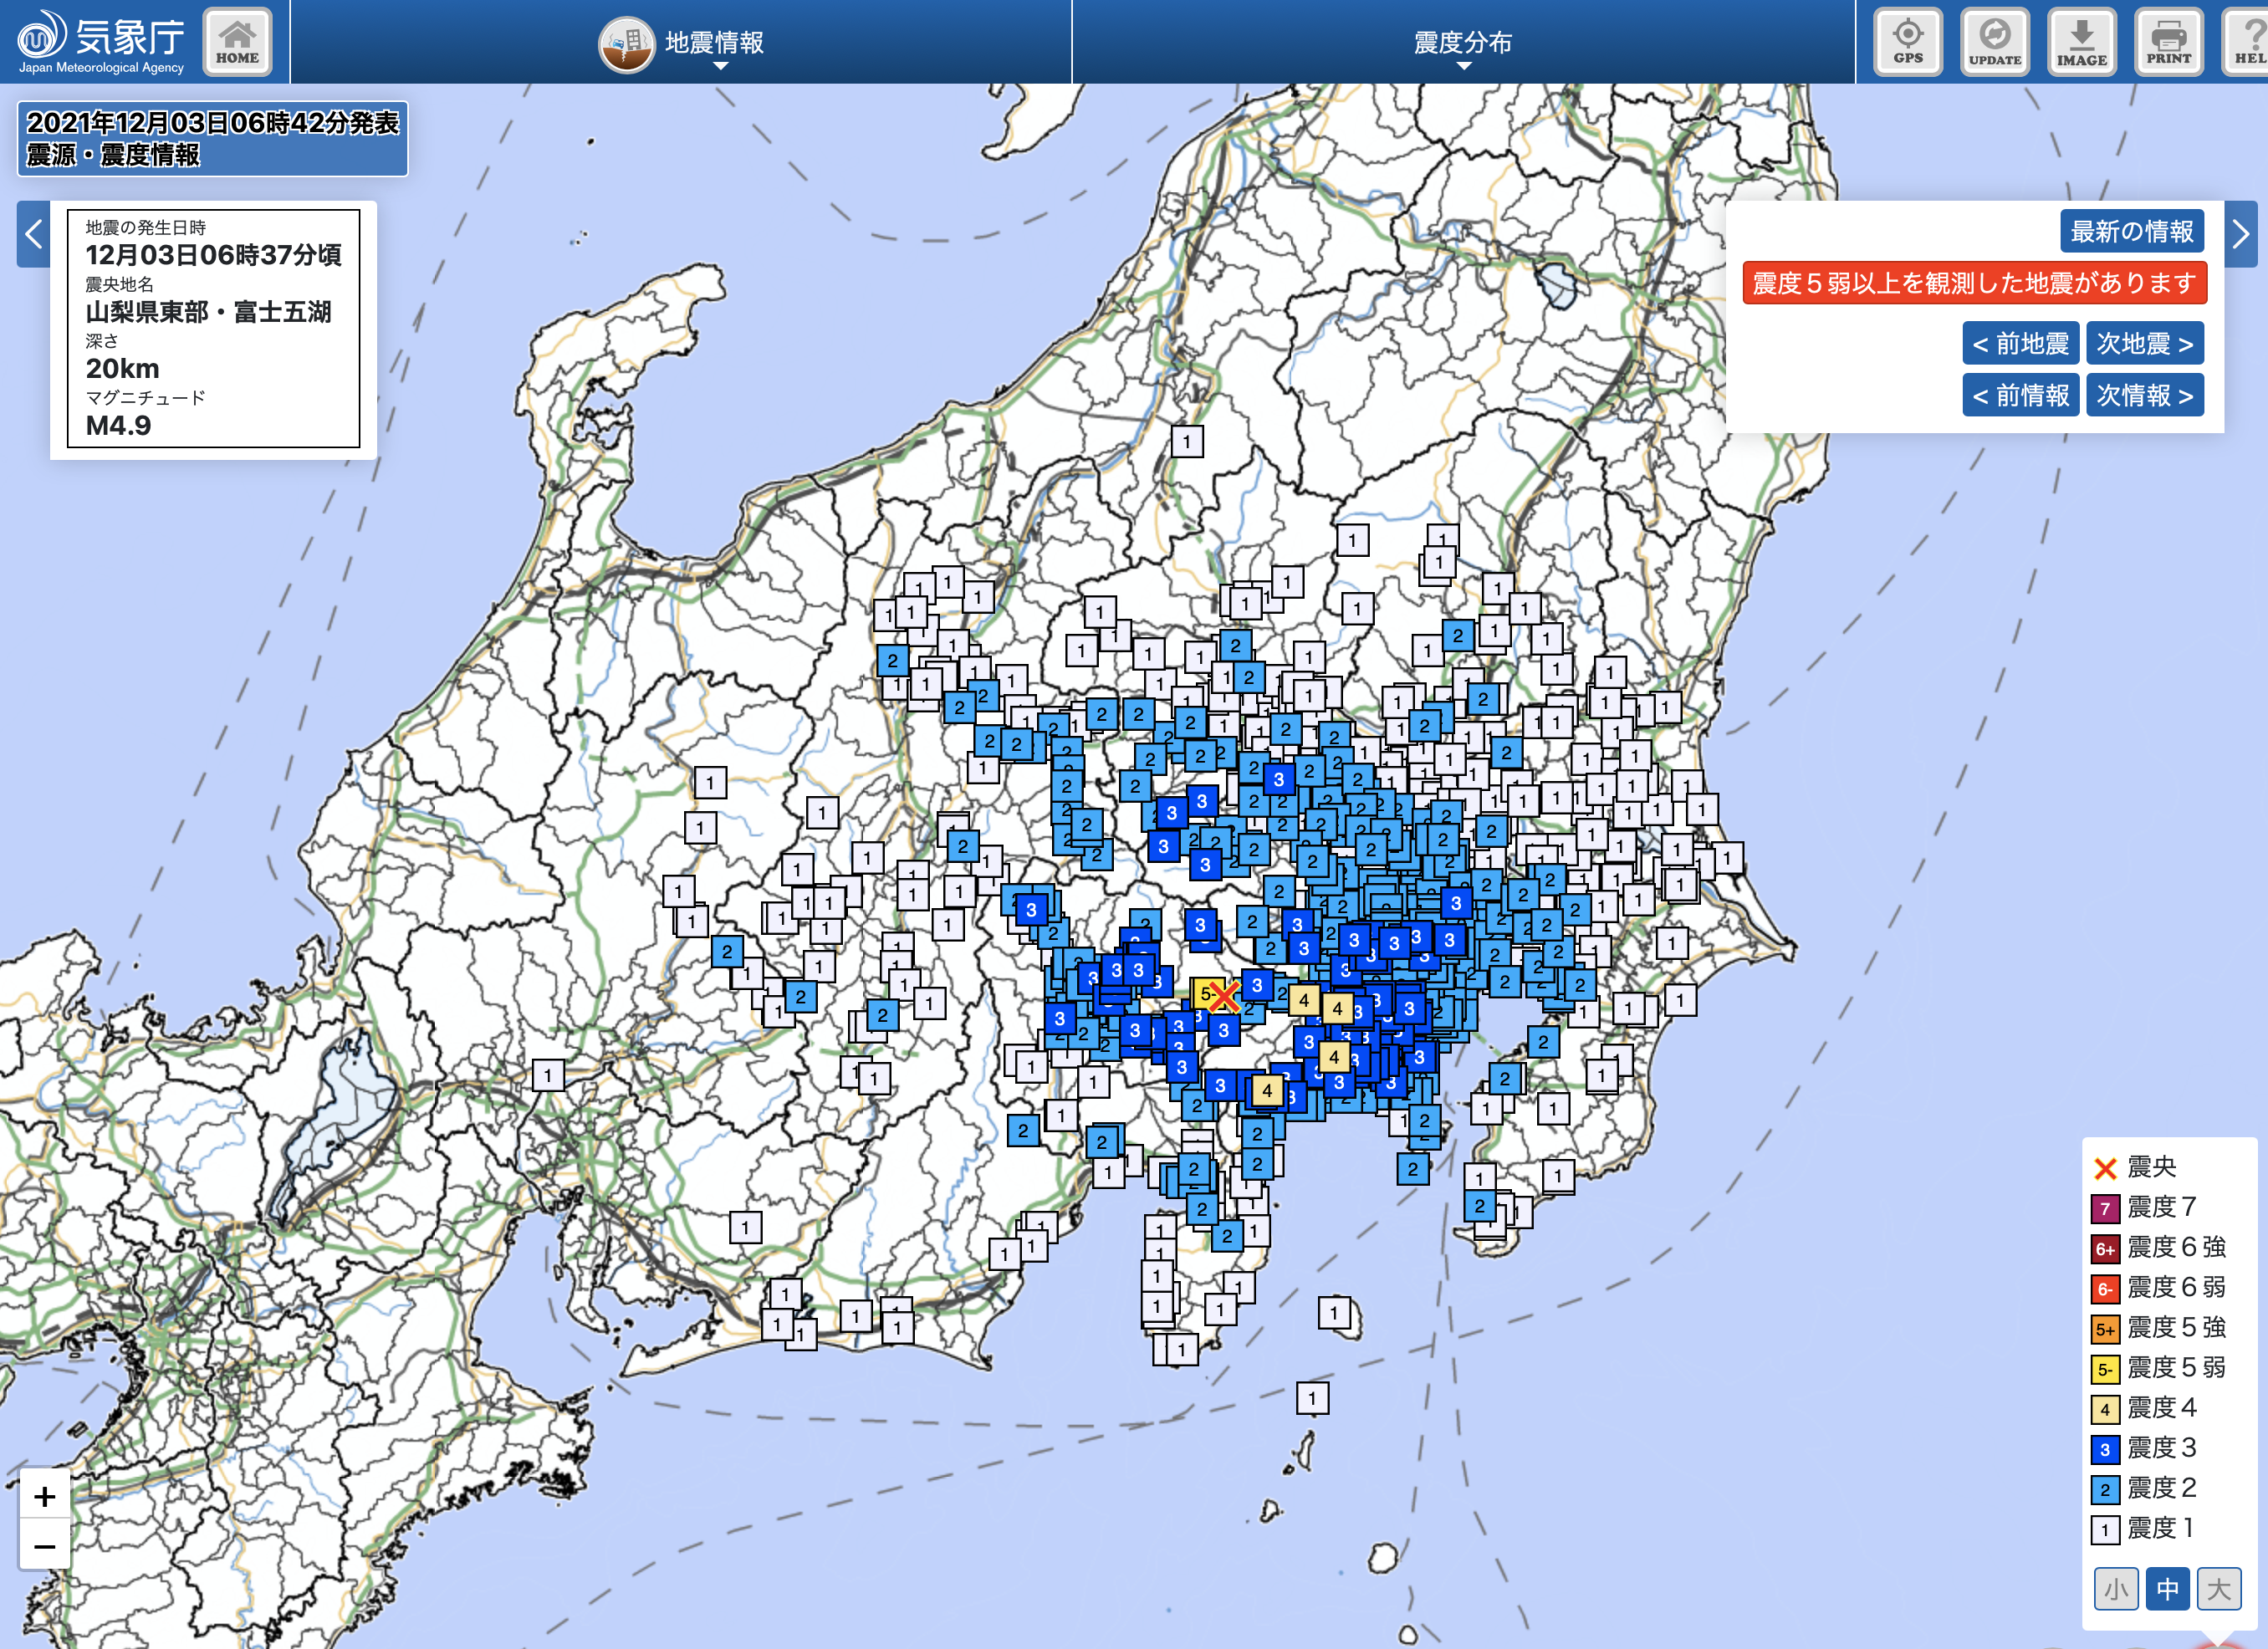Viewport: 2268px width, 1649px height.
Task: Click the 最新の情報 button
Action: coord(2131,232)
